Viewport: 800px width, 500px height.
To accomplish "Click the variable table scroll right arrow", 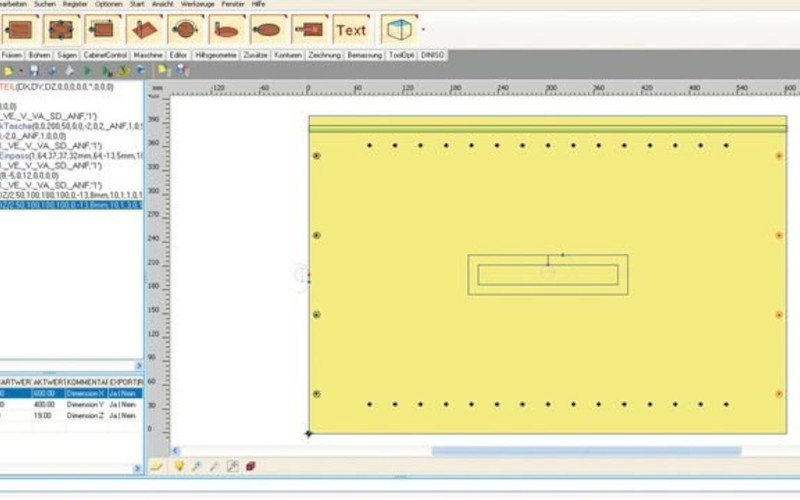I will [x=137, y=468].
